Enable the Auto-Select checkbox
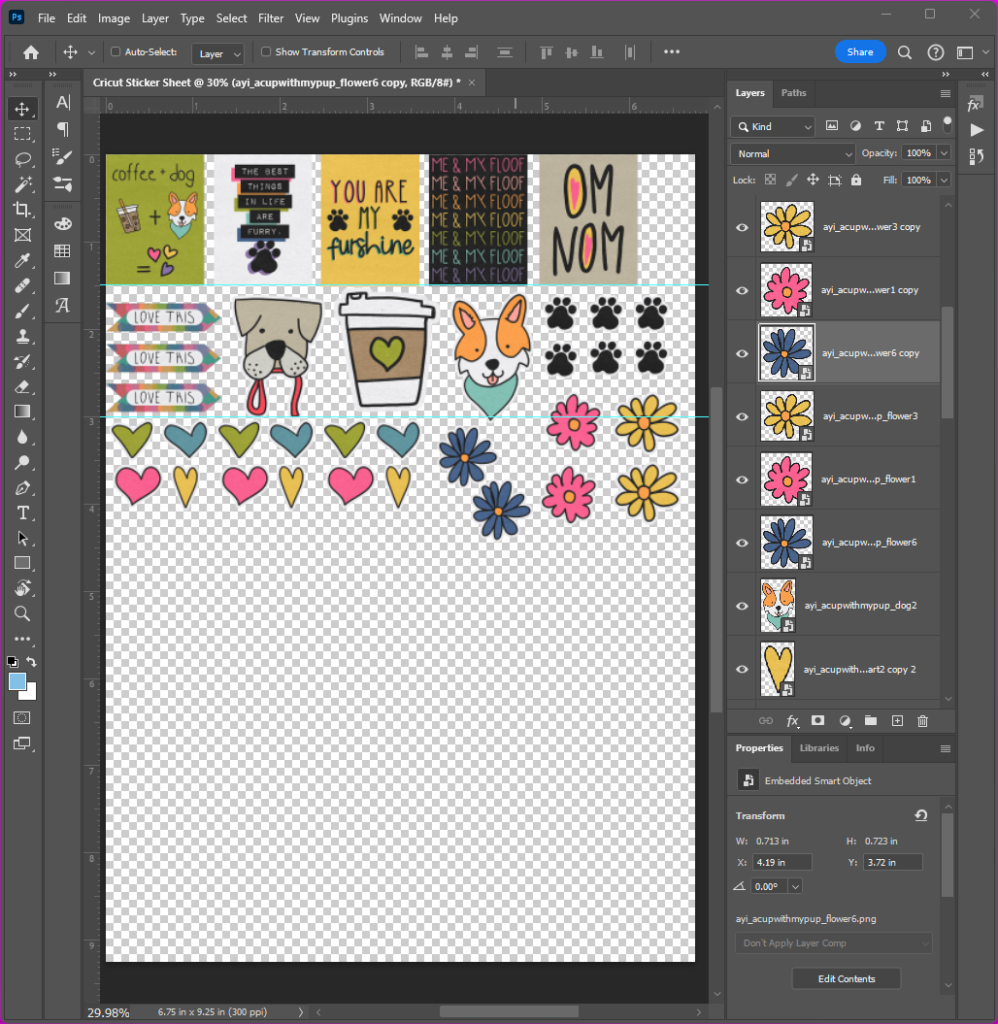 (x=116, y=52)
